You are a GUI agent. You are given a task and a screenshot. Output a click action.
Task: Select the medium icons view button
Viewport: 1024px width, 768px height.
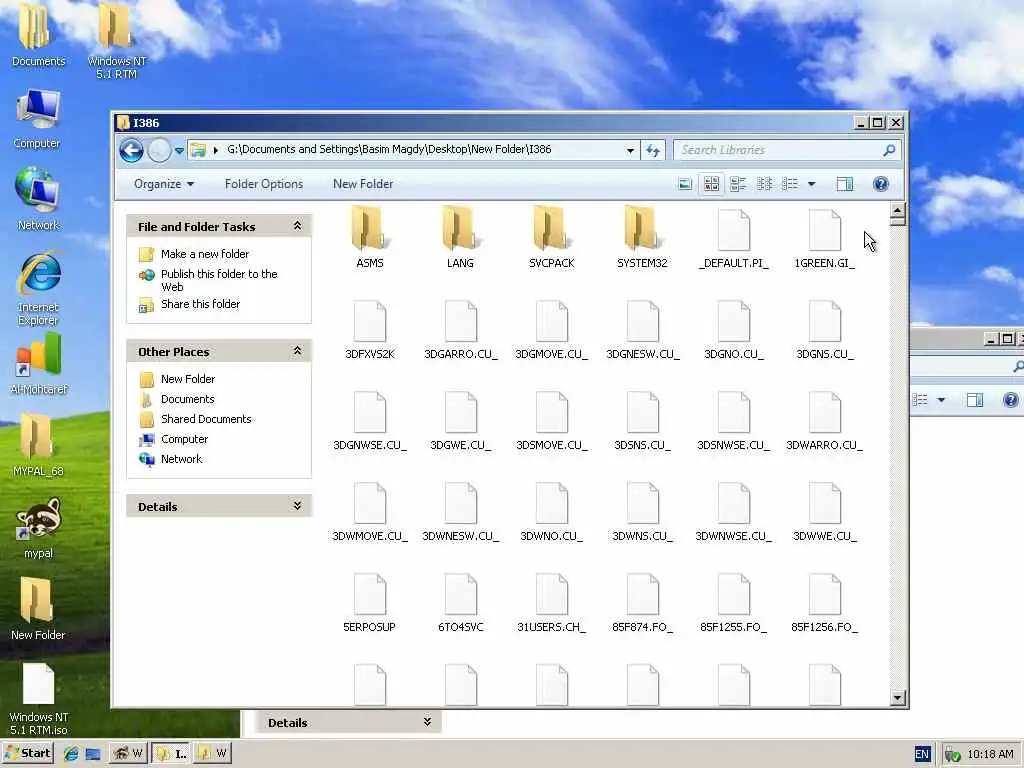point(711,184)
